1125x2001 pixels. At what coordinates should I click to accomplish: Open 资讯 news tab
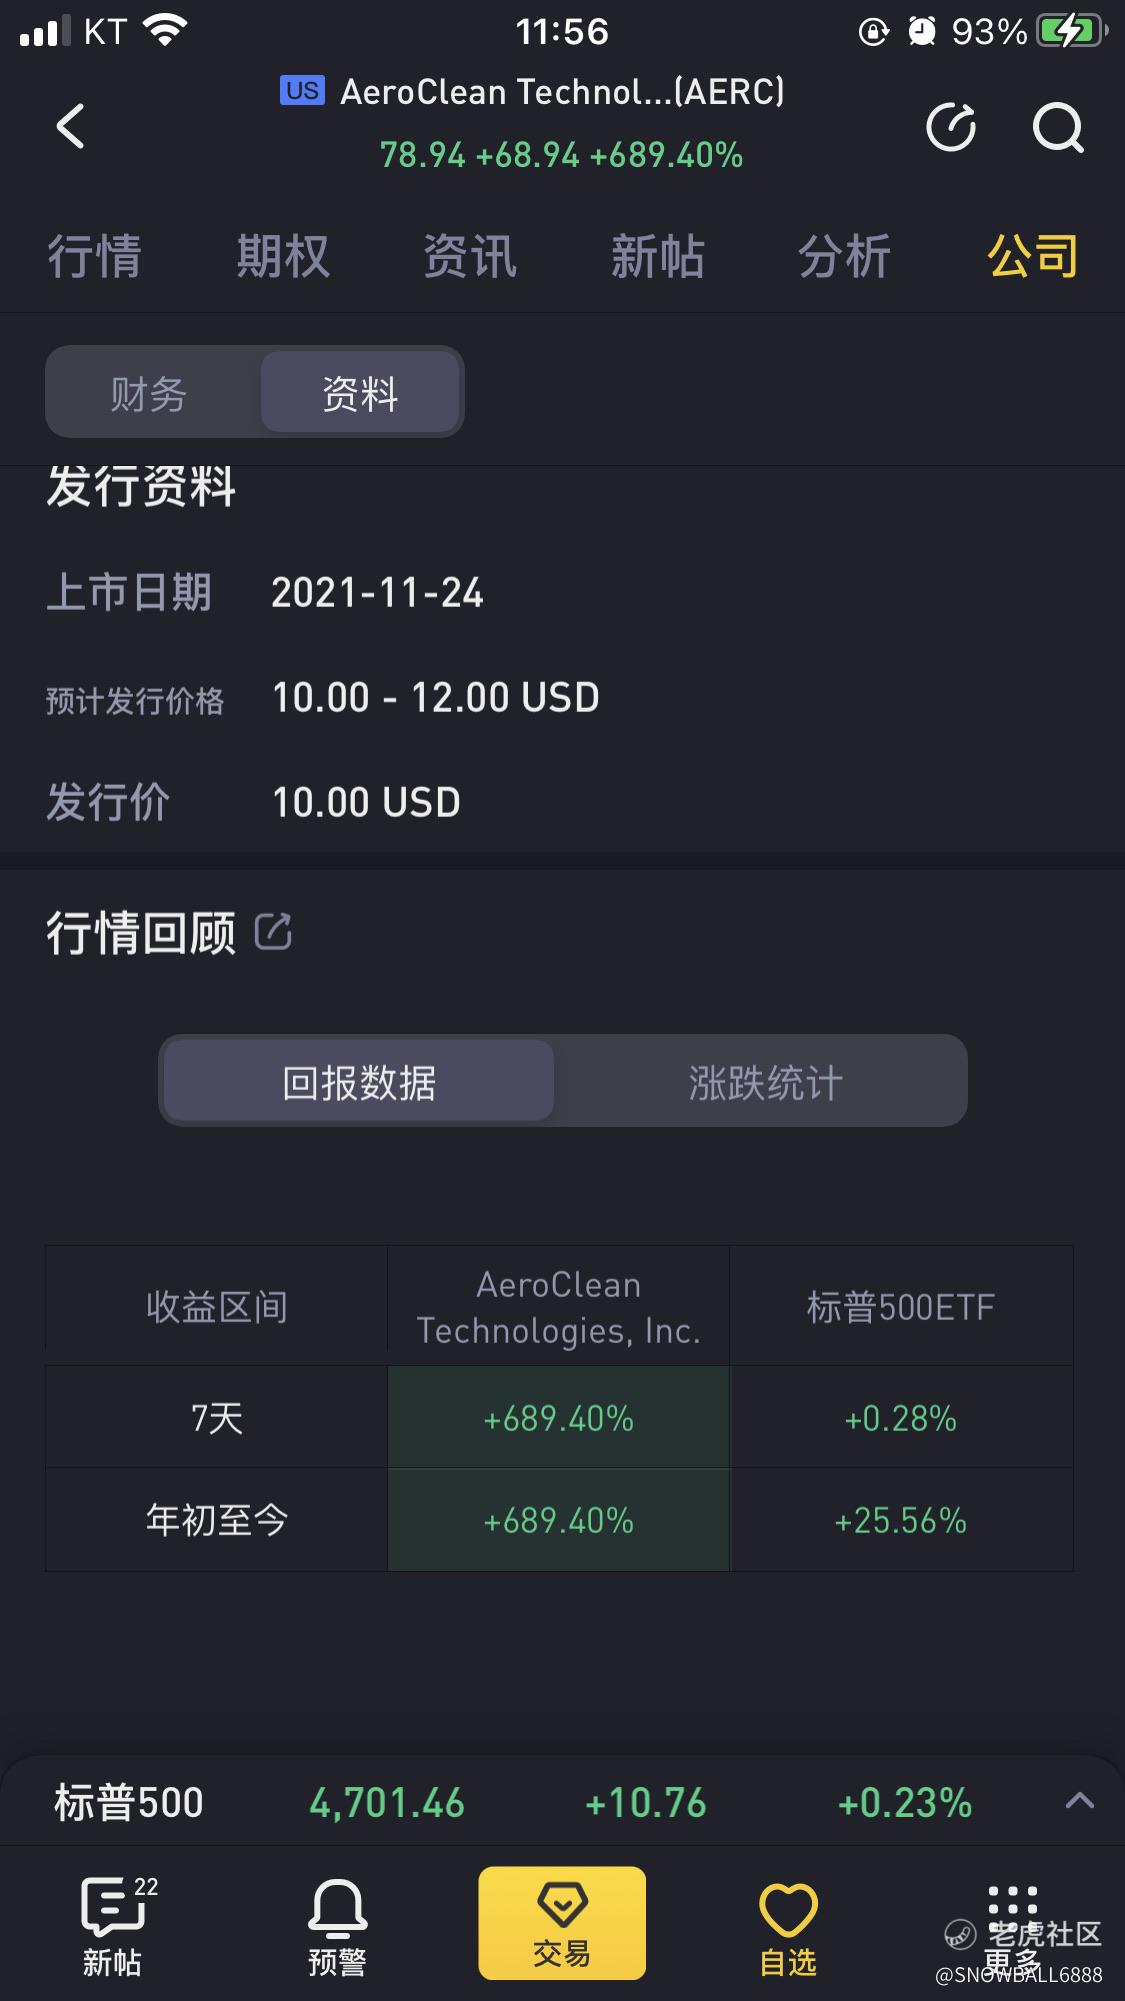tap(470, 256)
